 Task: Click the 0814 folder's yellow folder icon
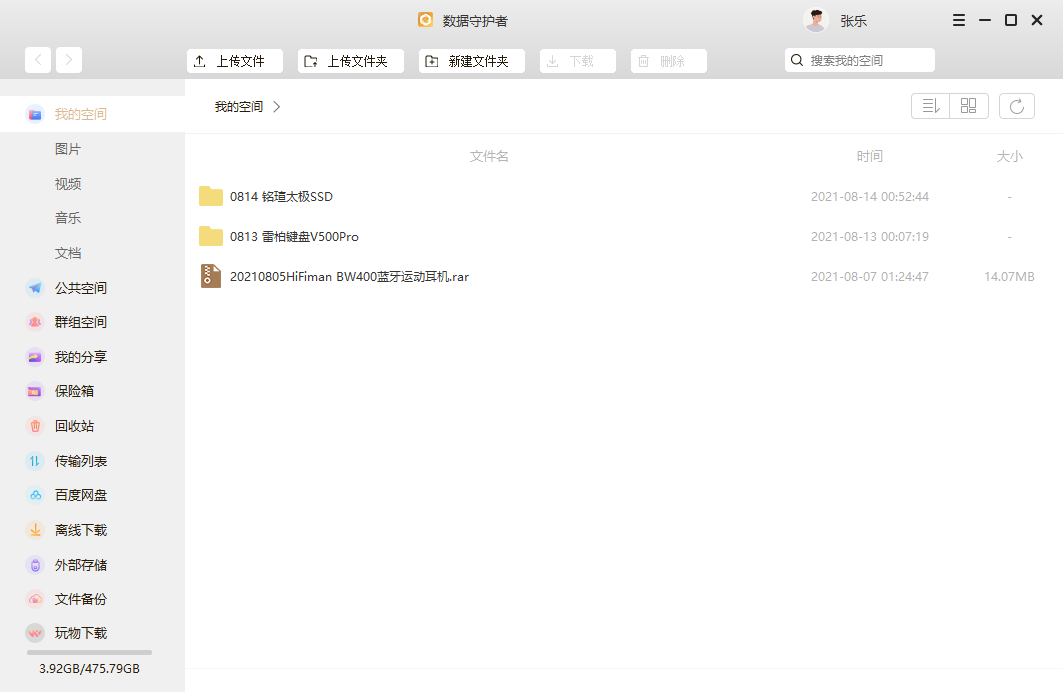coord(211,196)
